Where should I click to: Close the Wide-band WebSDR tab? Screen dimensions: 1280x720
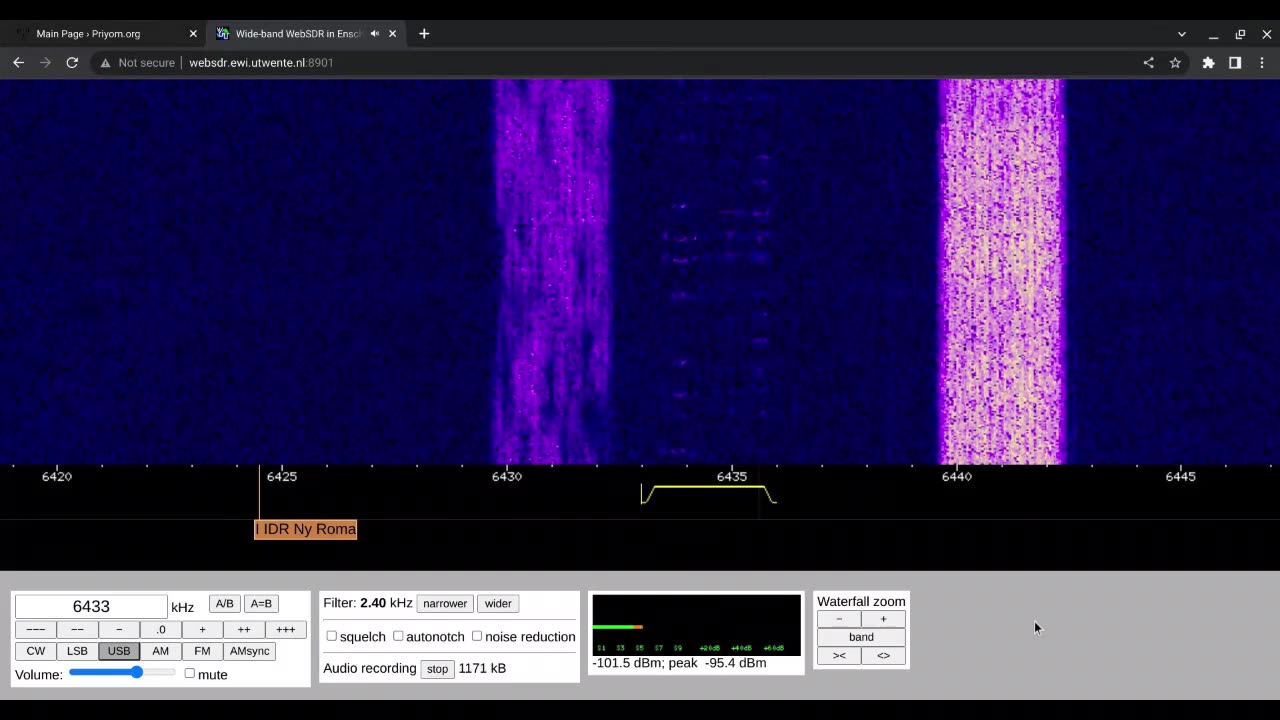point(392,33)
